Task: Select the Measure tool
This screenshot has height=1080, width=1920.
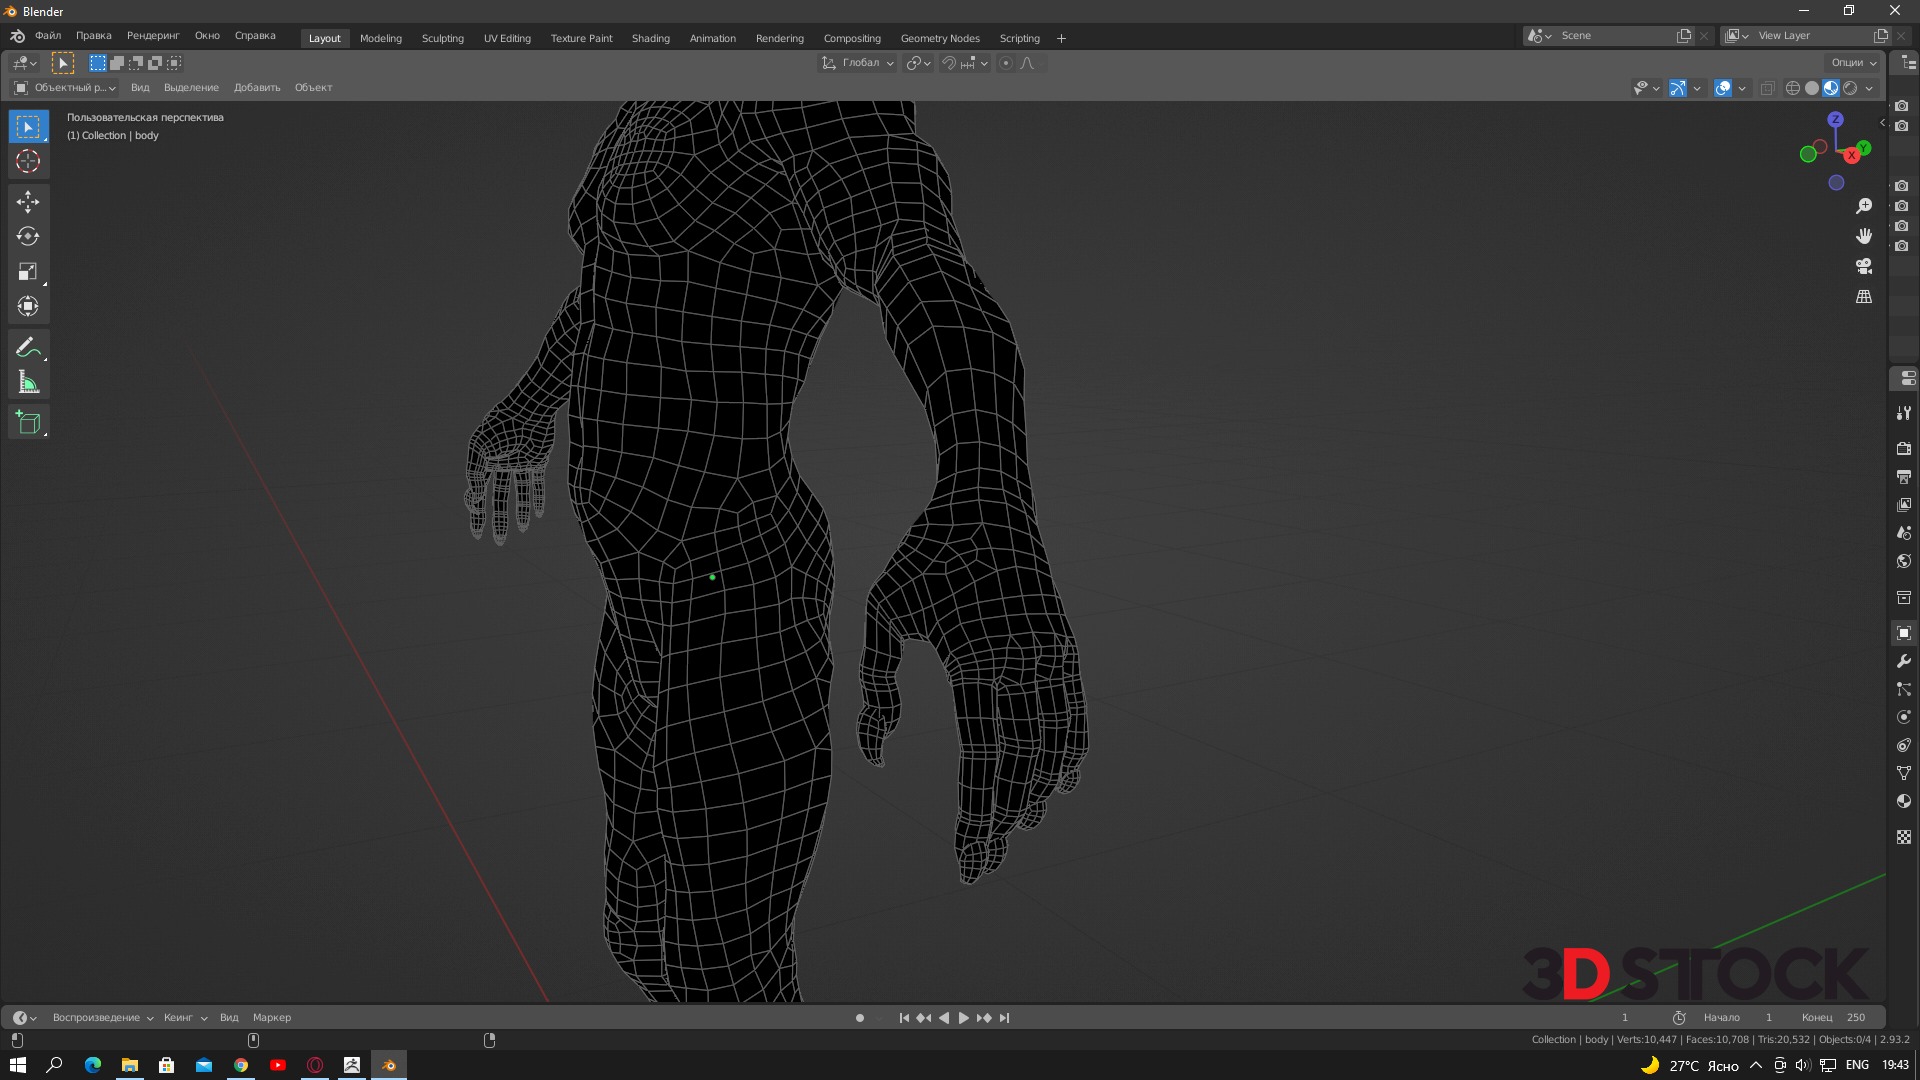Action: 28,383
